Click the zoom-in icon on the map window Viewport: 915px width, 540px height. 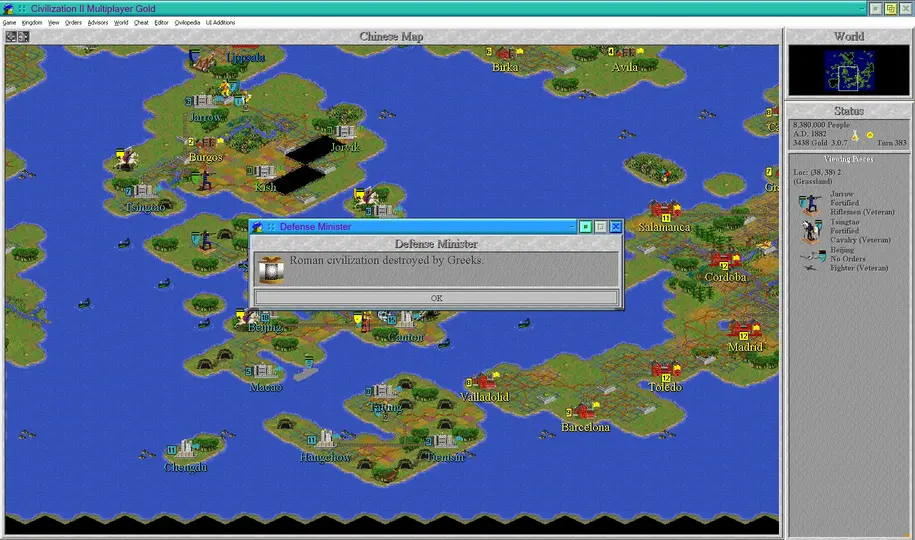point(11,36)
